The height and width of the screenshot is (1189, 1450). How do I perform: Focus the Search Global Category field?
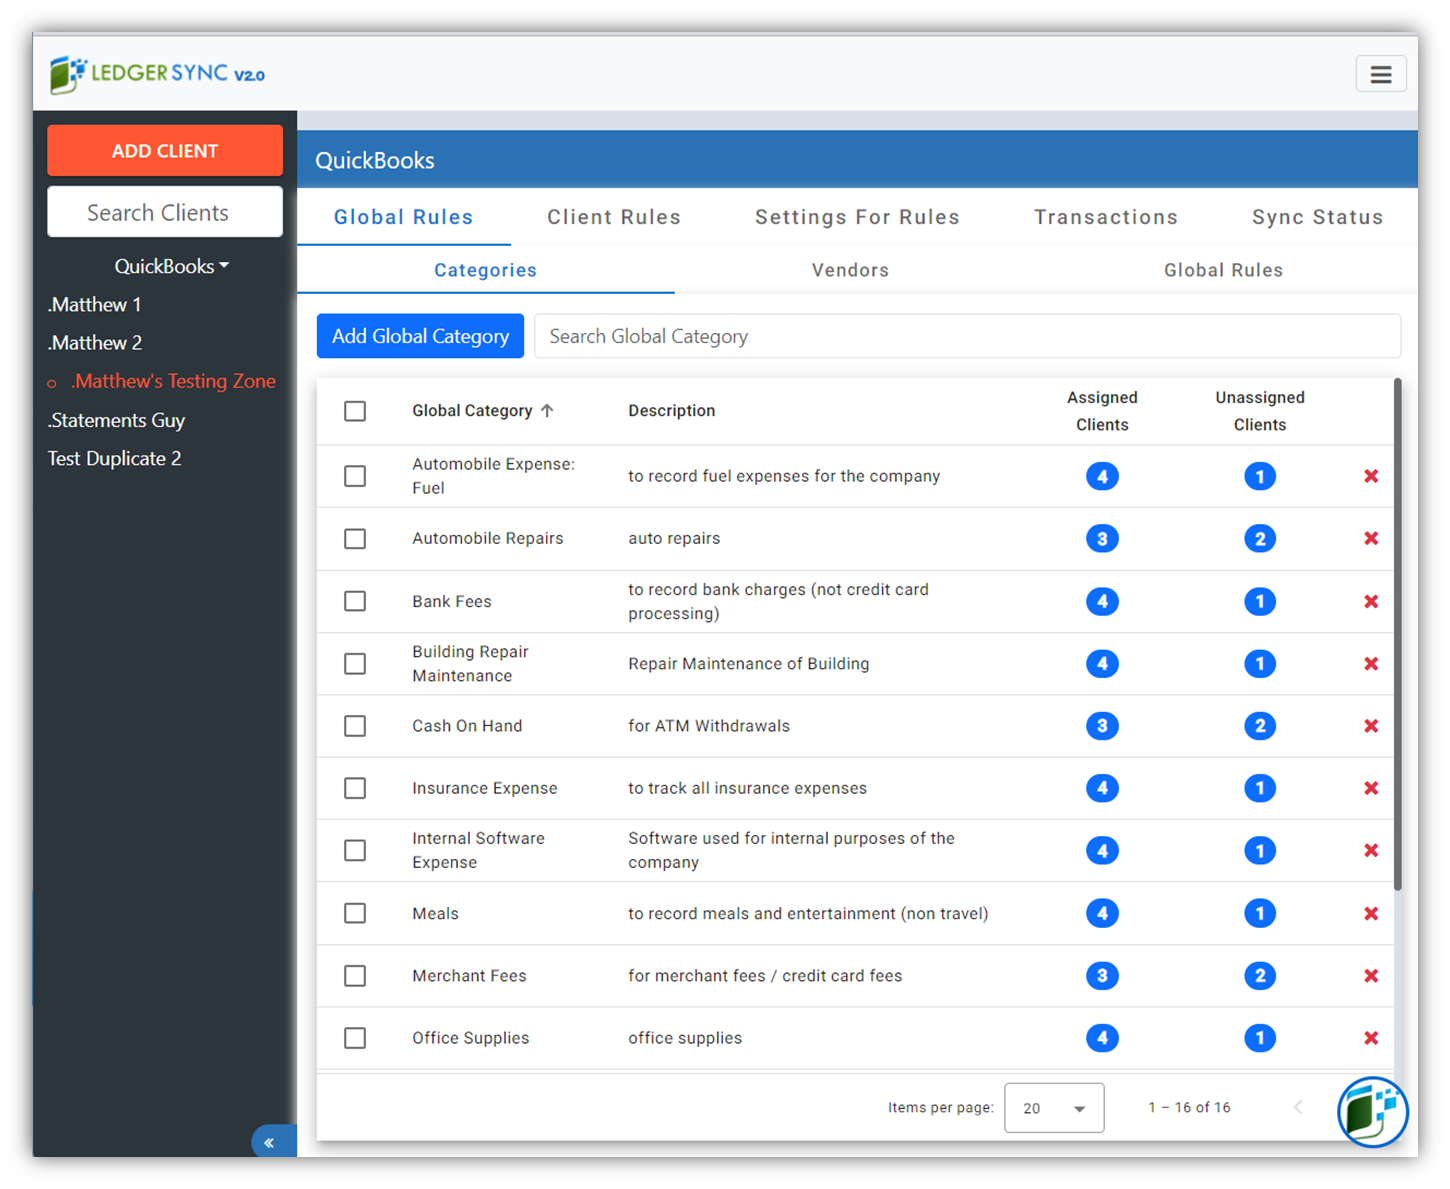967,336
